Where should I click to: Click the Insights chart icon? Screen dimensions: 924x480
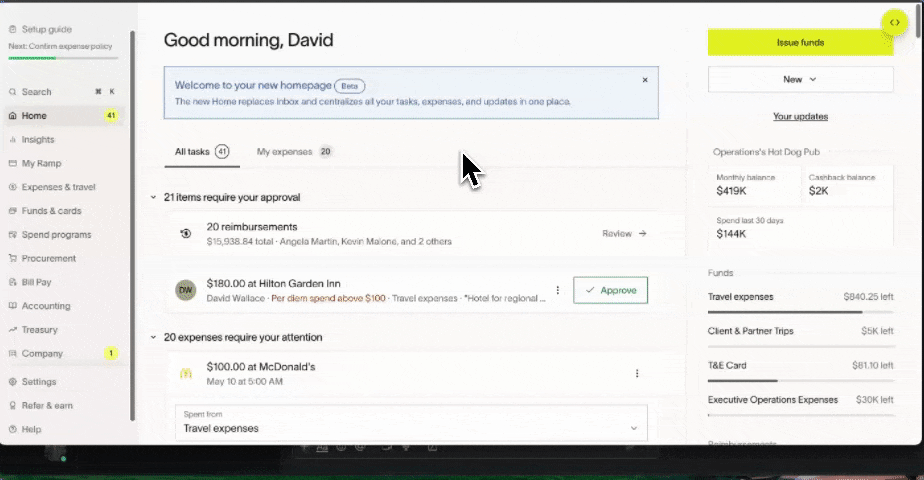click(x=13, y=140)
